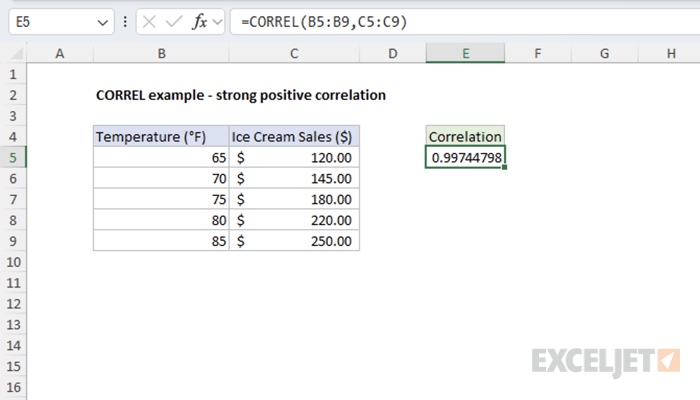700x400 pixels.
Task: Select temperature cell with value 70
Action: point(161,179)
